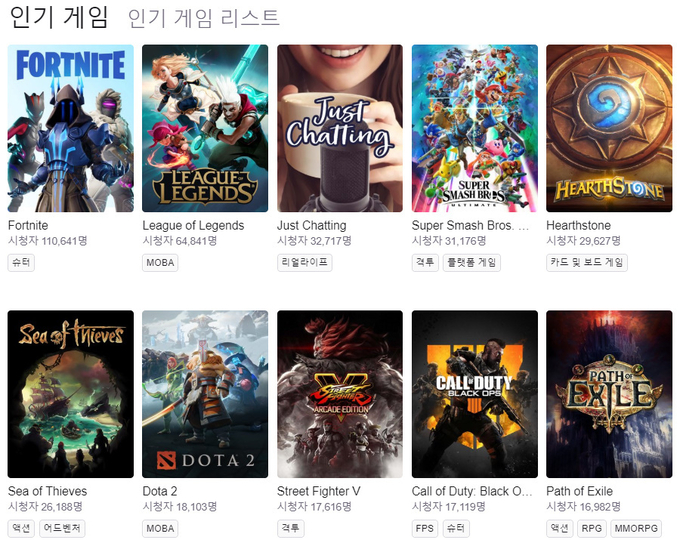Click the Hearthstone title link
The image size is (680, 540).
[579, 226]
